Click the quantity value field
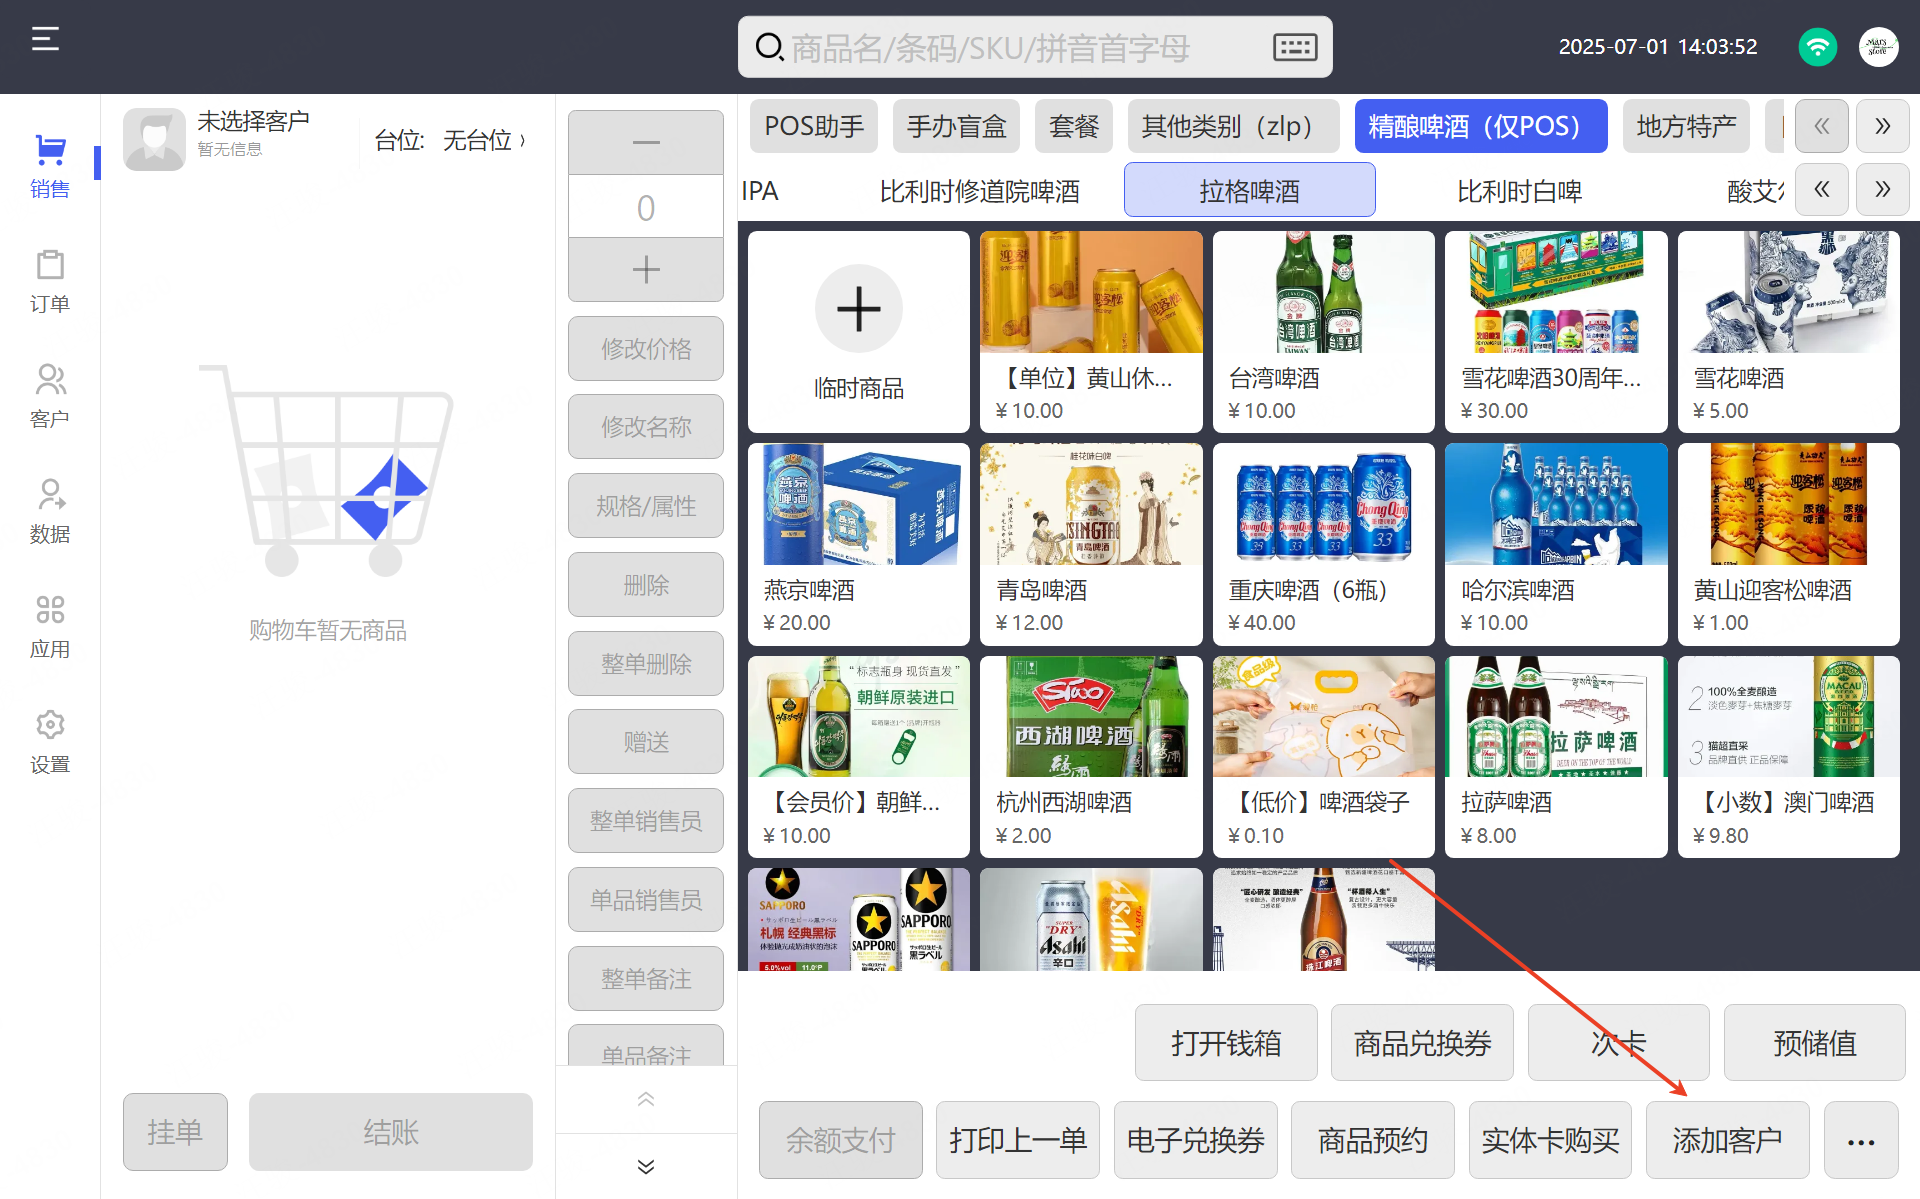Screen dimensions: 1920x1199 tap(646, 207)
